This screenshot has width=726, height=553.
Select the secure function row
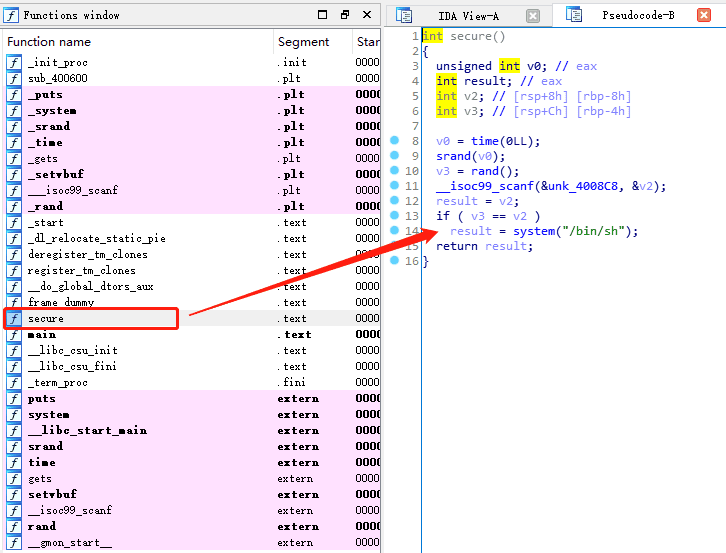(192, 318)
